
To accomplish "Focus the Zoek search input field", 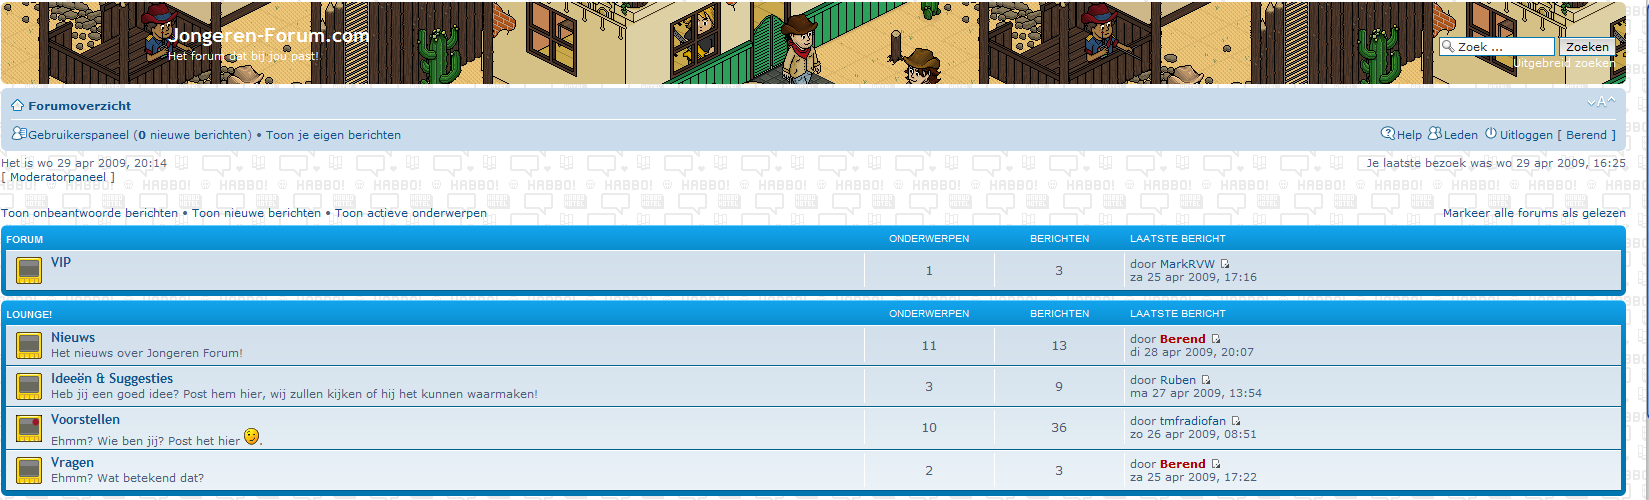I will 1497,47.
